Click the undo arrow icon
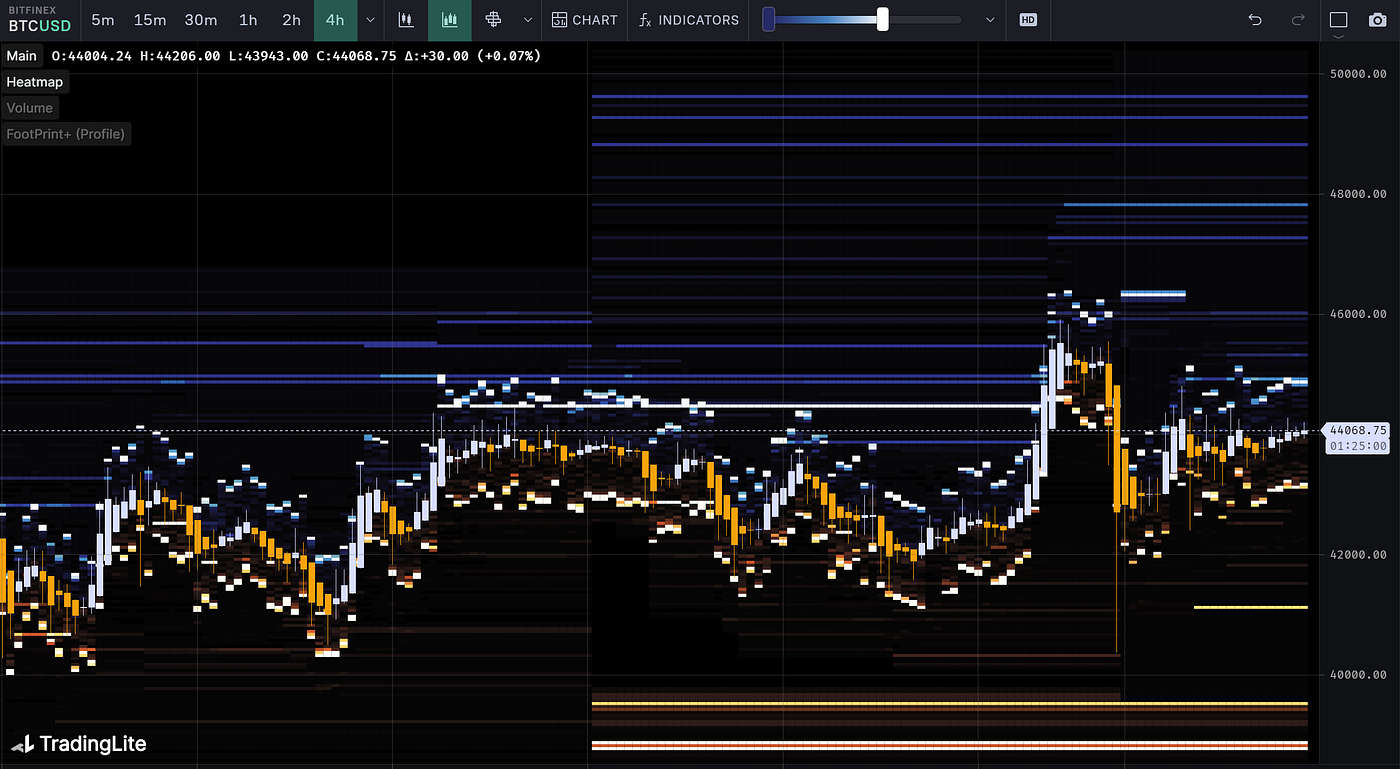1400x769 pixels. [x=1255, y=20]
